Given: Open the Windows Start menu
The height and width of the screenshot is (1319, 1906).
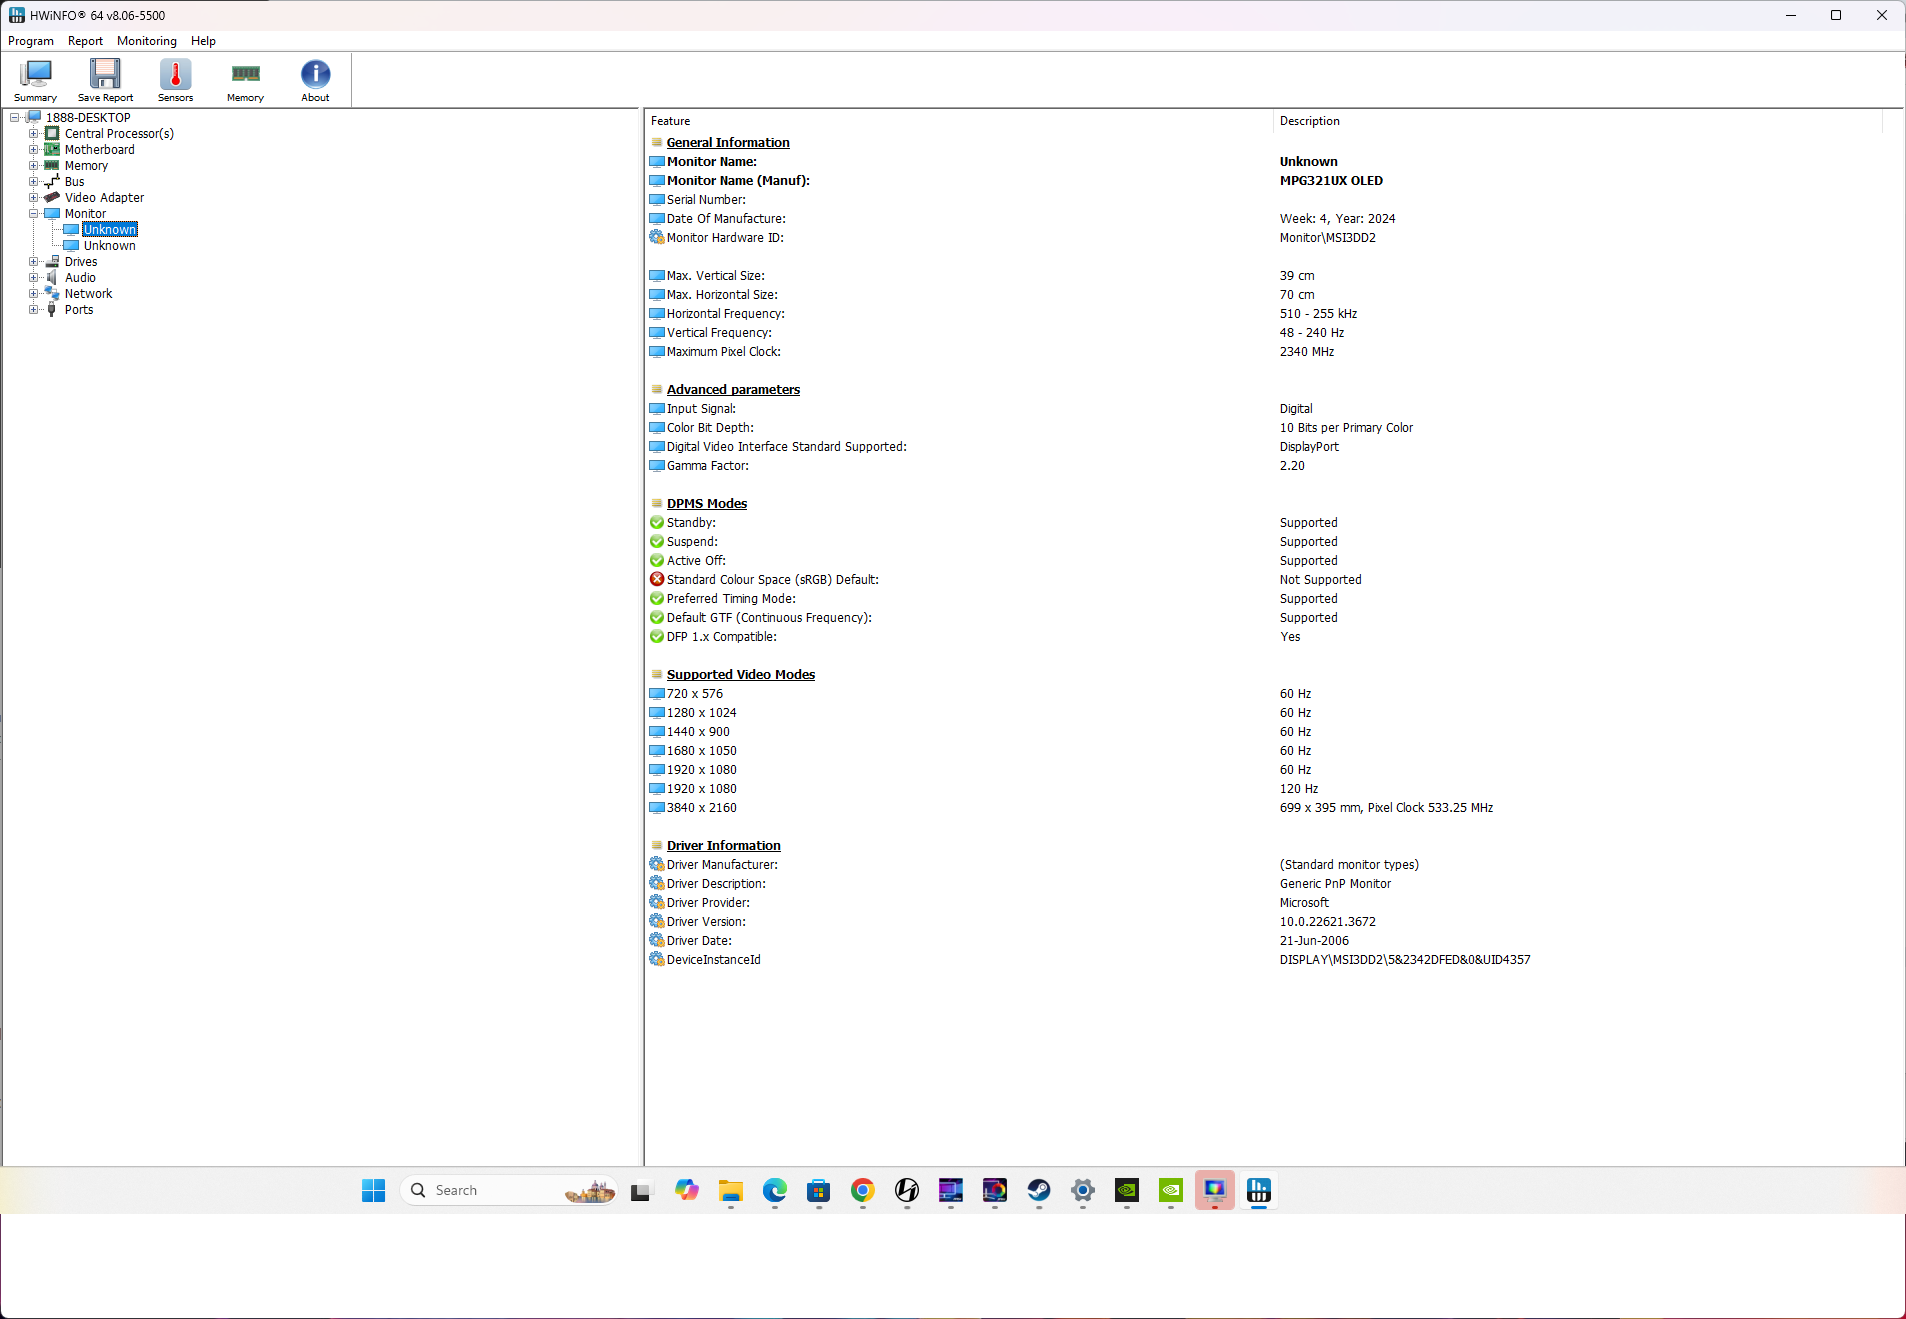Looking at the screenshot, I should point(373,1190).
